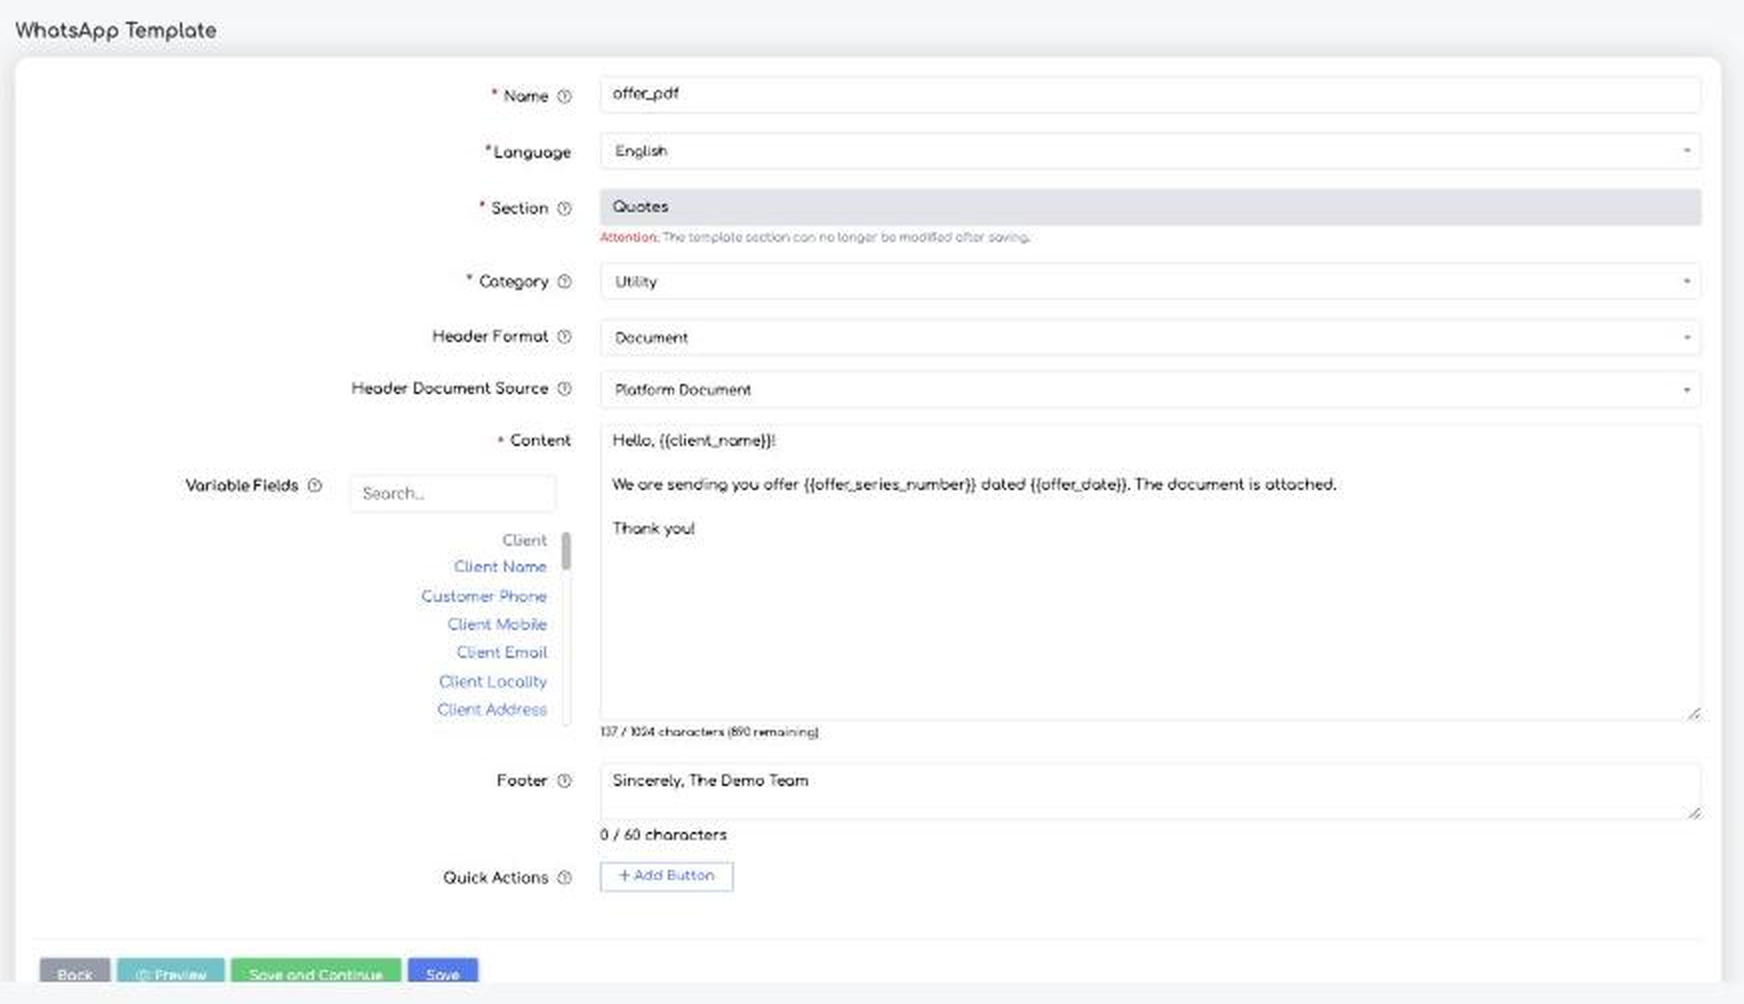Click the info icon beside Header Format
This screenshot has width=1744, height=1004.
tap(564, 336)
